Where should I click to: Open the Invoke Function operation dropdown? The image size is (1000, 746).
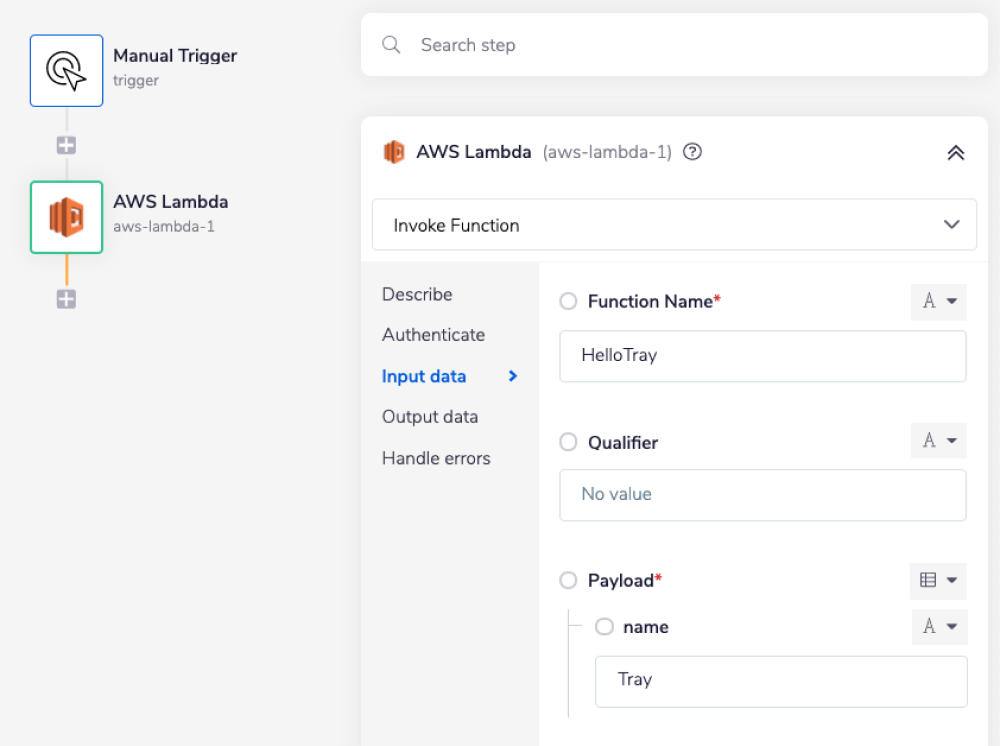coord(674,224)
